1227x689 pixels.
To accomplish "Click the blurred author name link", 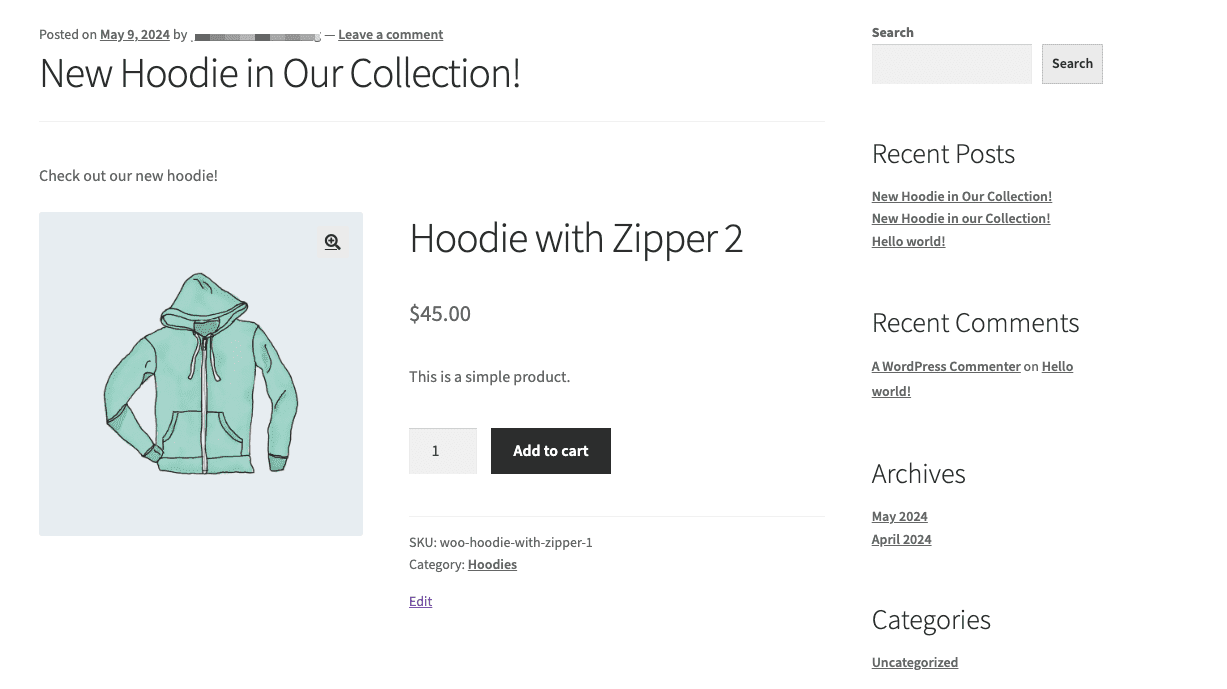I will (256, 34).
